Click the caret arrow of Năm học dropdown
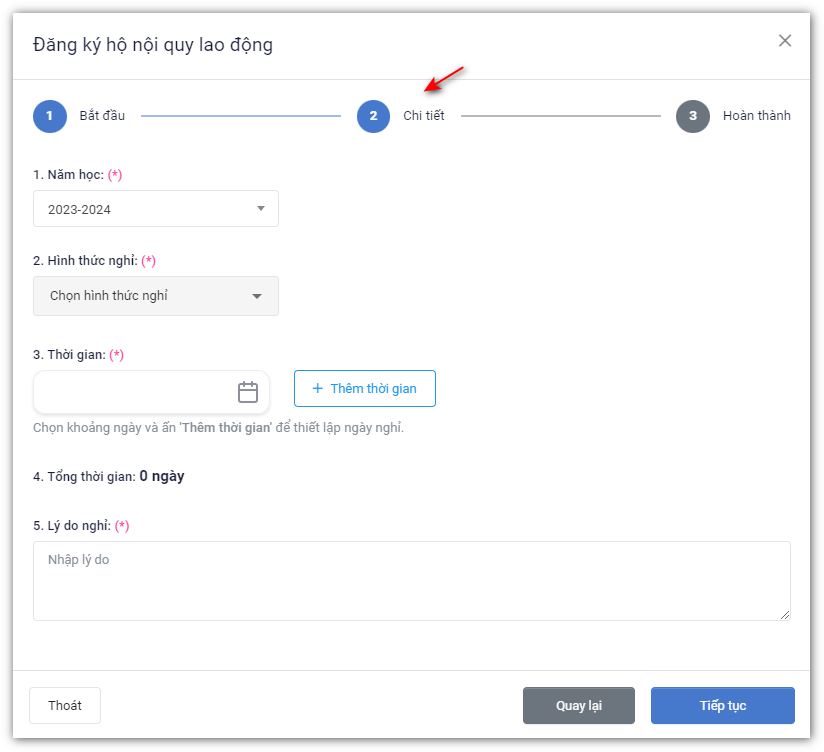This screenshot has height=752, width=824. click(x=261, y=209)
